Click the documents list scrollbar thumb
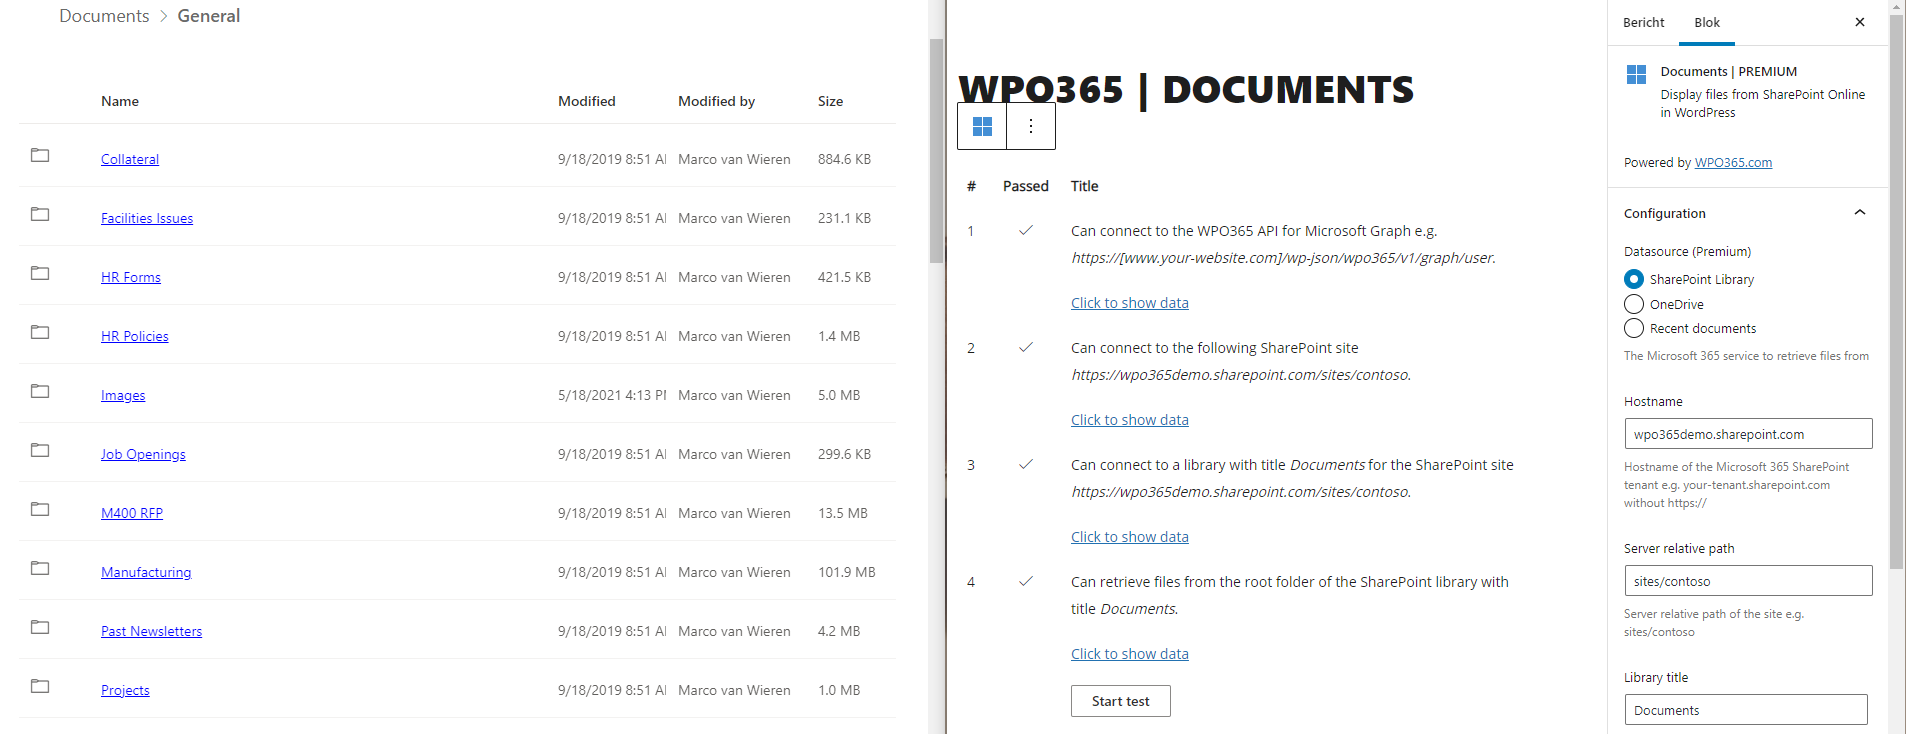The image size is (1906, 734). point(936,150)
